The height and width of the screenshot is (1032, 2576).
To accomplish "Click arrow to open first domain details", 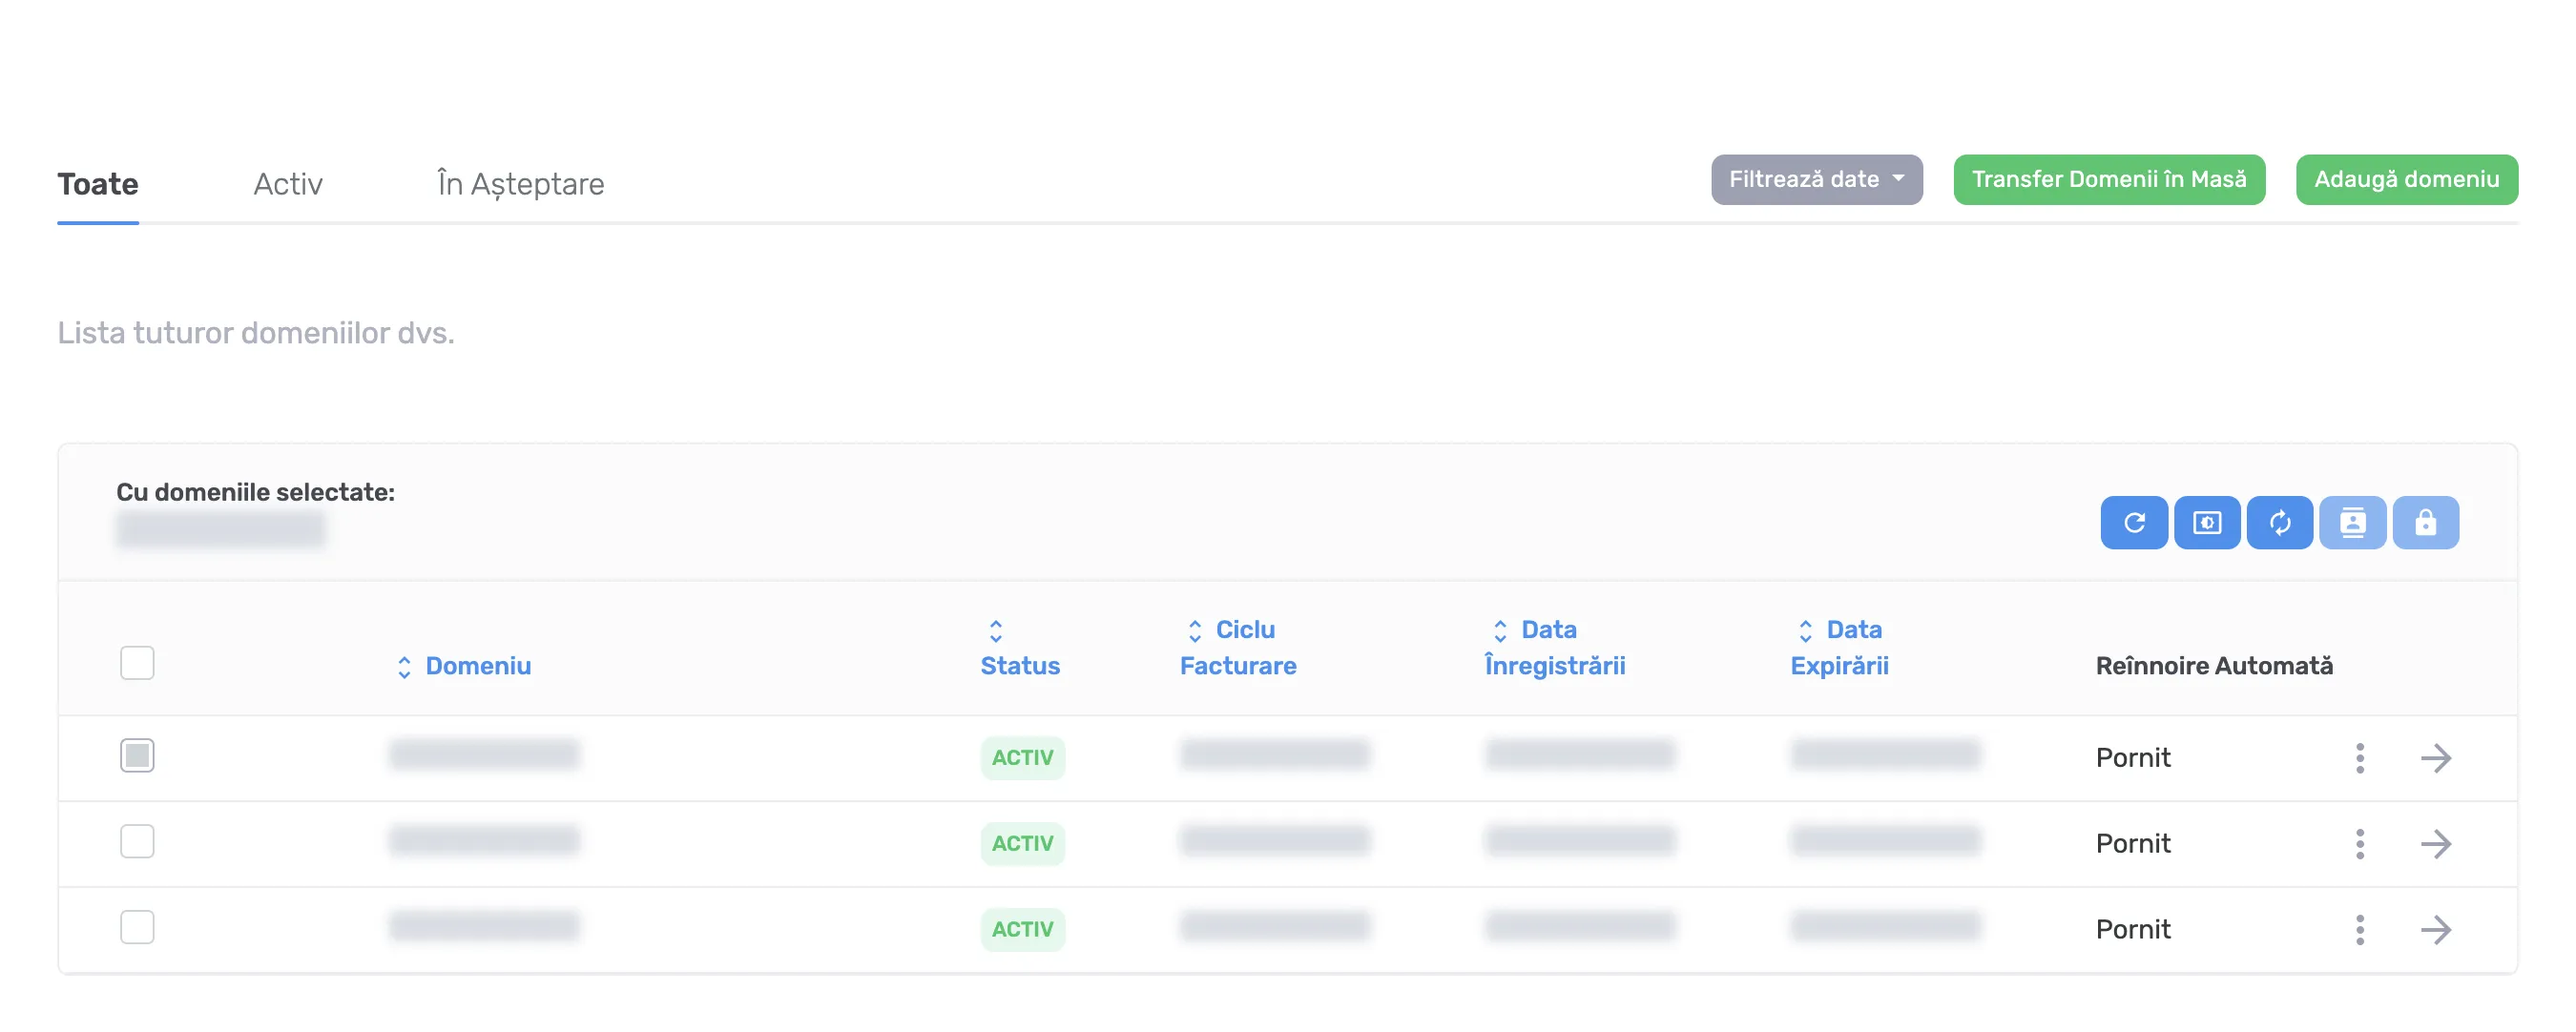I will tap(2435, 758).
